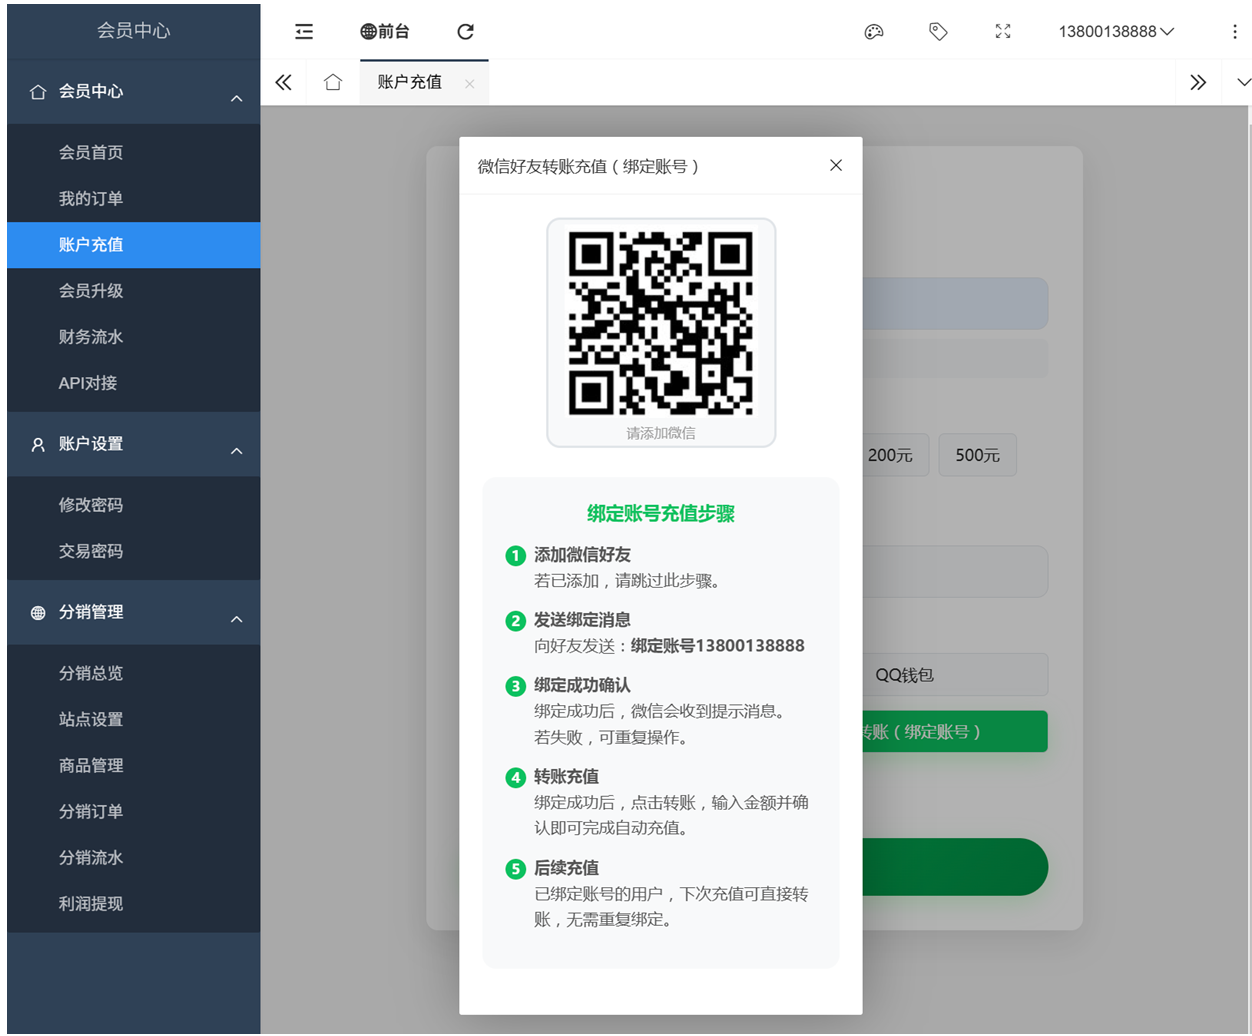Click the refresh icon in top bar
The height and width of the screenshot is (1036, 1252).
click(x=465, y=32)
